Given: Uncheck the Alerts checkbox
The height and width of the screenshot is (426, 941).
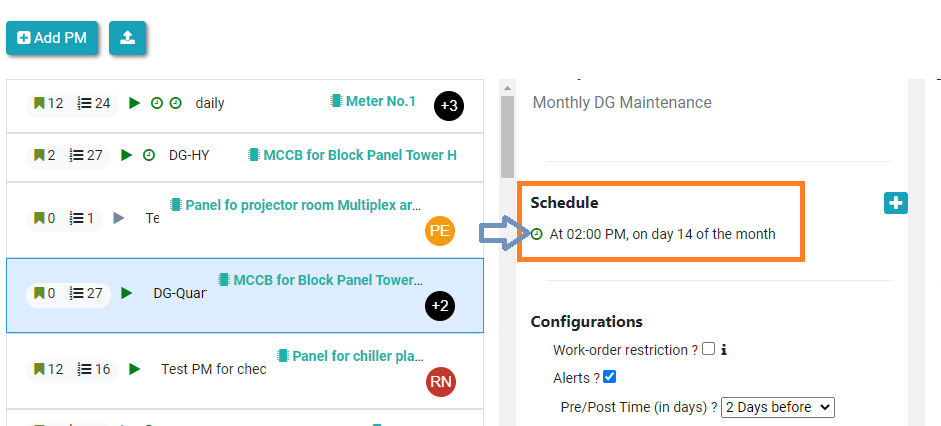Looking at the screenshot, I should [x=610, y=377].
